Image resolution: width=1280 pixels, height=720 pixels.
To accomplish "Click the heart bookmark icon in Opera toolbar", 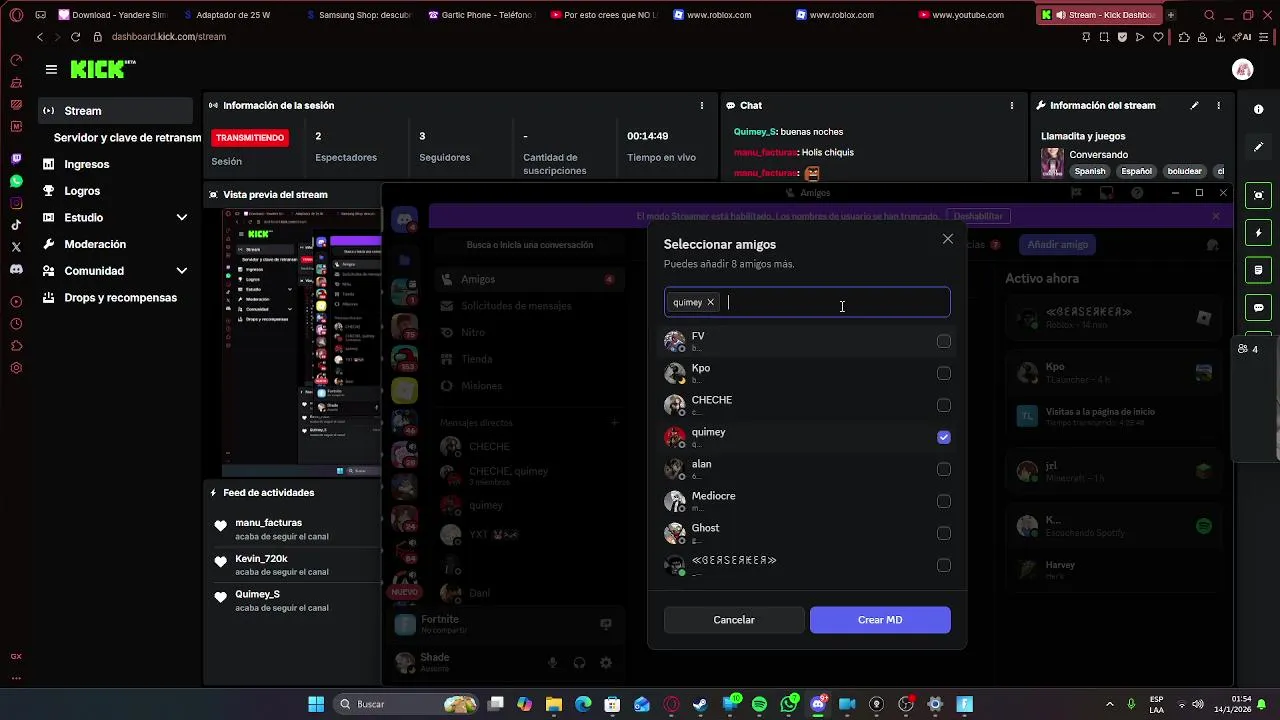I will point(1158,37).
